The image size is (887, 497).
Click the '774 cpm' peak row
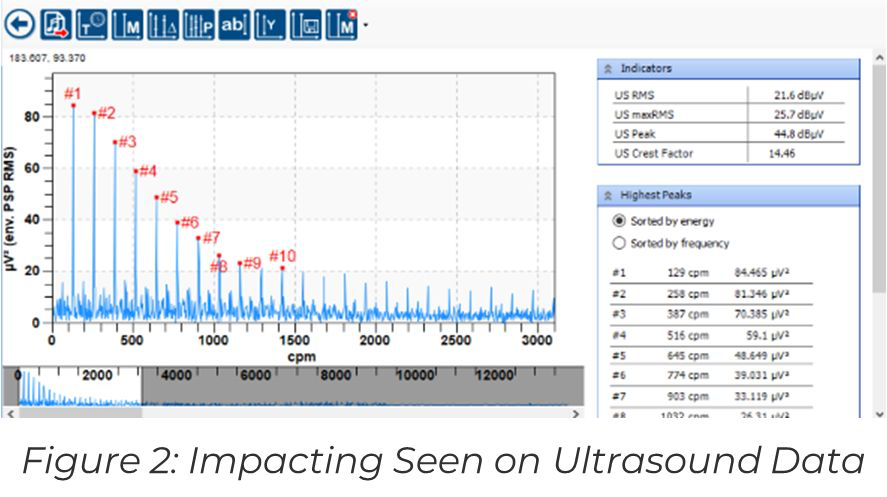(x=712, y=375)
